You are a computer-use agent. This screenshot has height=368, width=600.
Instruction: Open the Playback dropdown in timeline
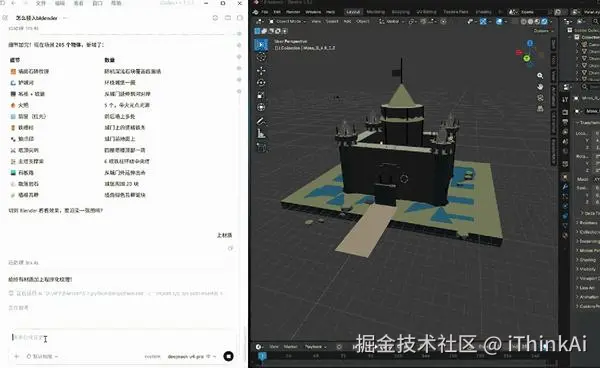(315, 347)
